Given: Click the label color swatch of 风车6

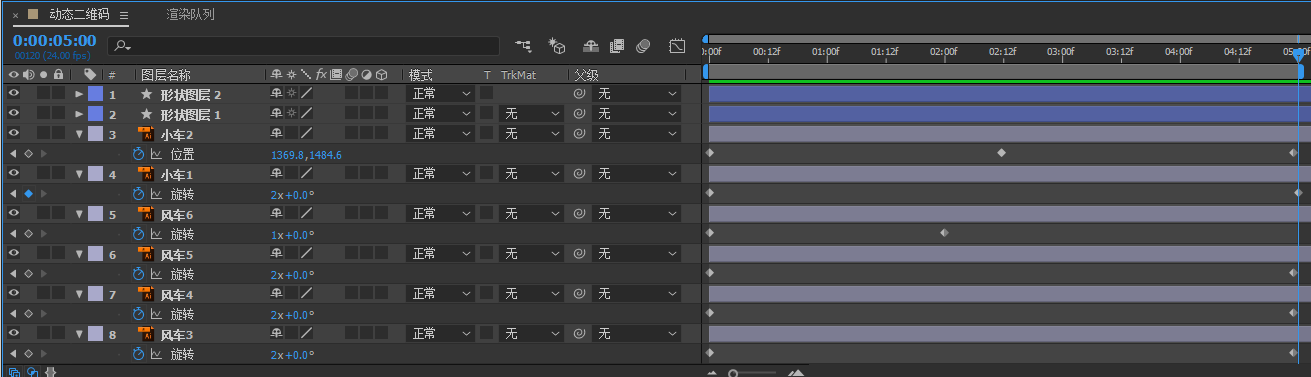Looking at the screenshot, I should click(x=96, y=214).
